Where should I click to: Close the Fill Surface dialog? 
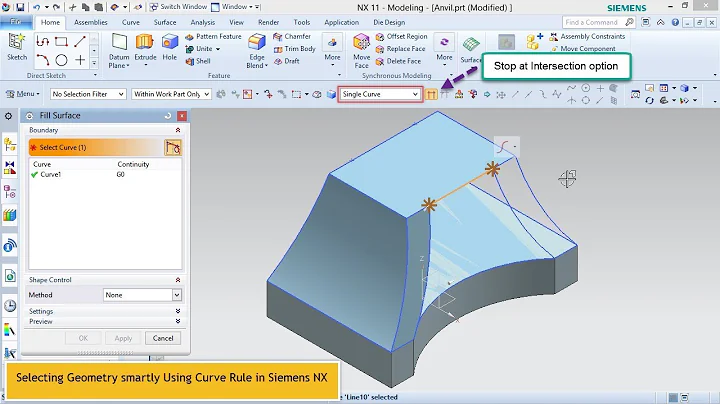coord(182,116)
